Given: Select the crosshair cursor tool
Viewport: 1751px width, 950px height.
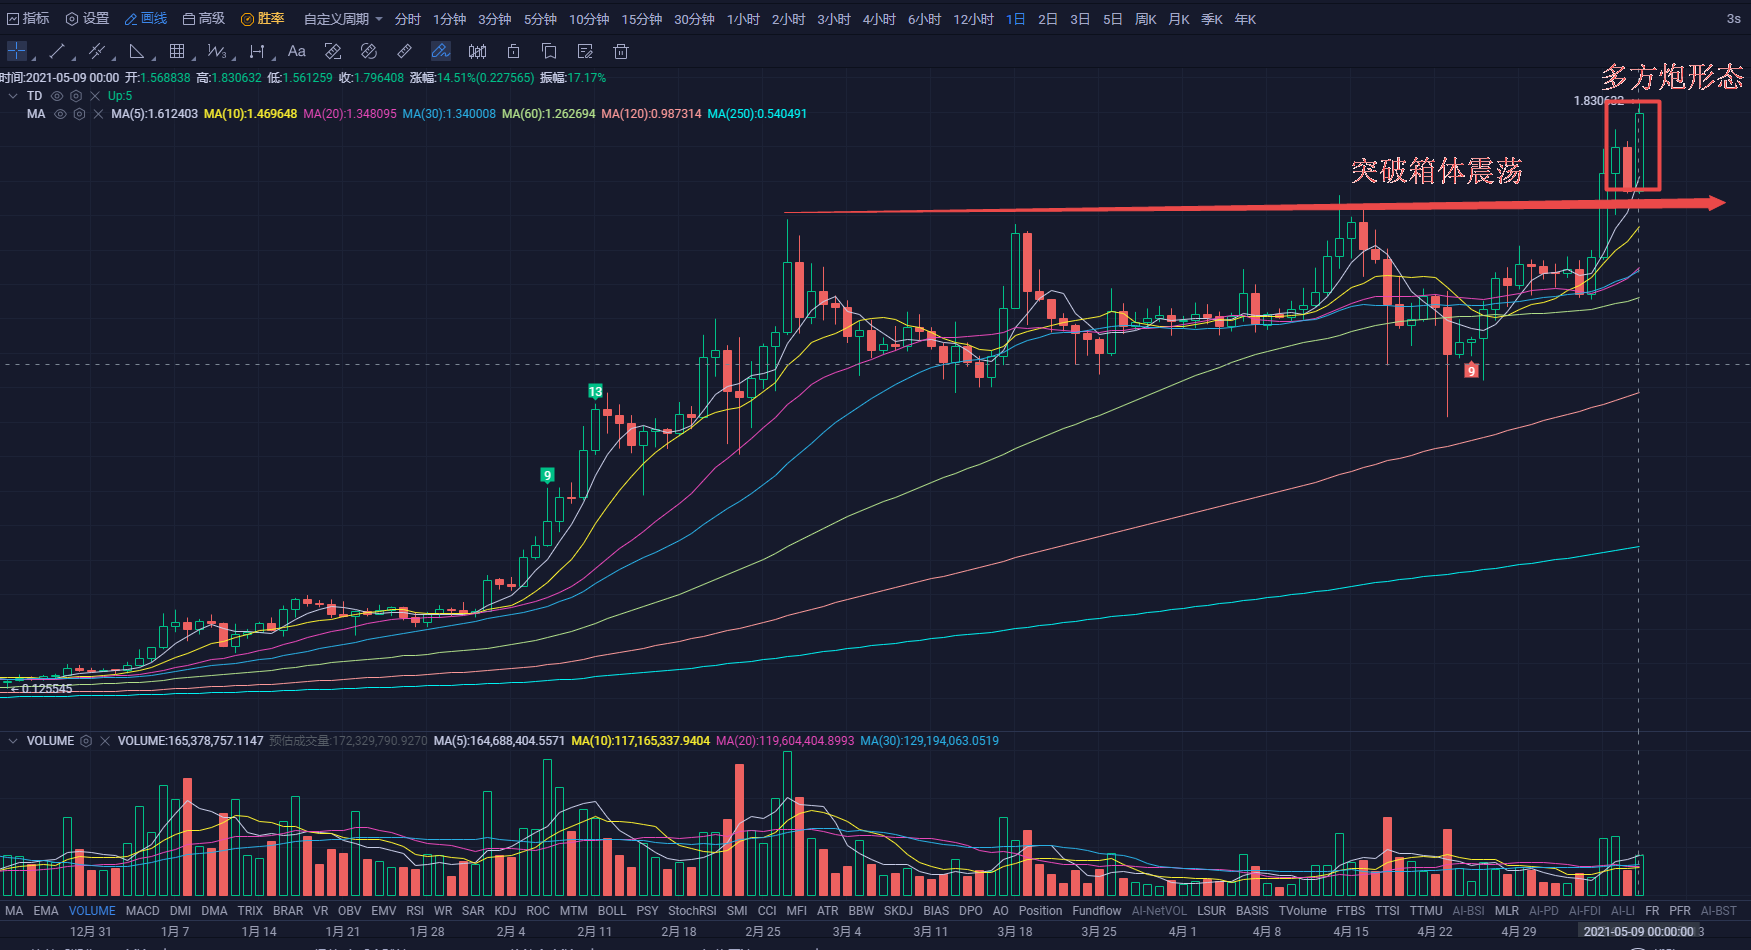Looking at the screenshot, I should (x=17, y=51).
